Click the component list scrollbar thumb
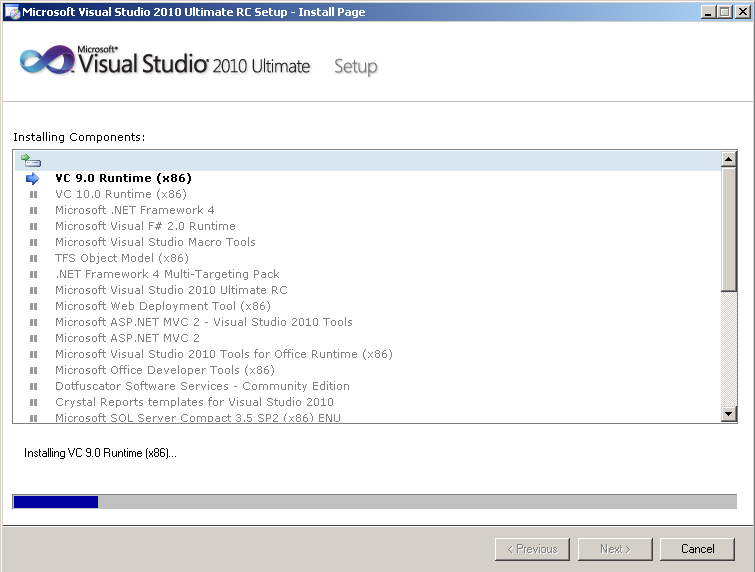The image size is (755, 572). pos(729,229)
